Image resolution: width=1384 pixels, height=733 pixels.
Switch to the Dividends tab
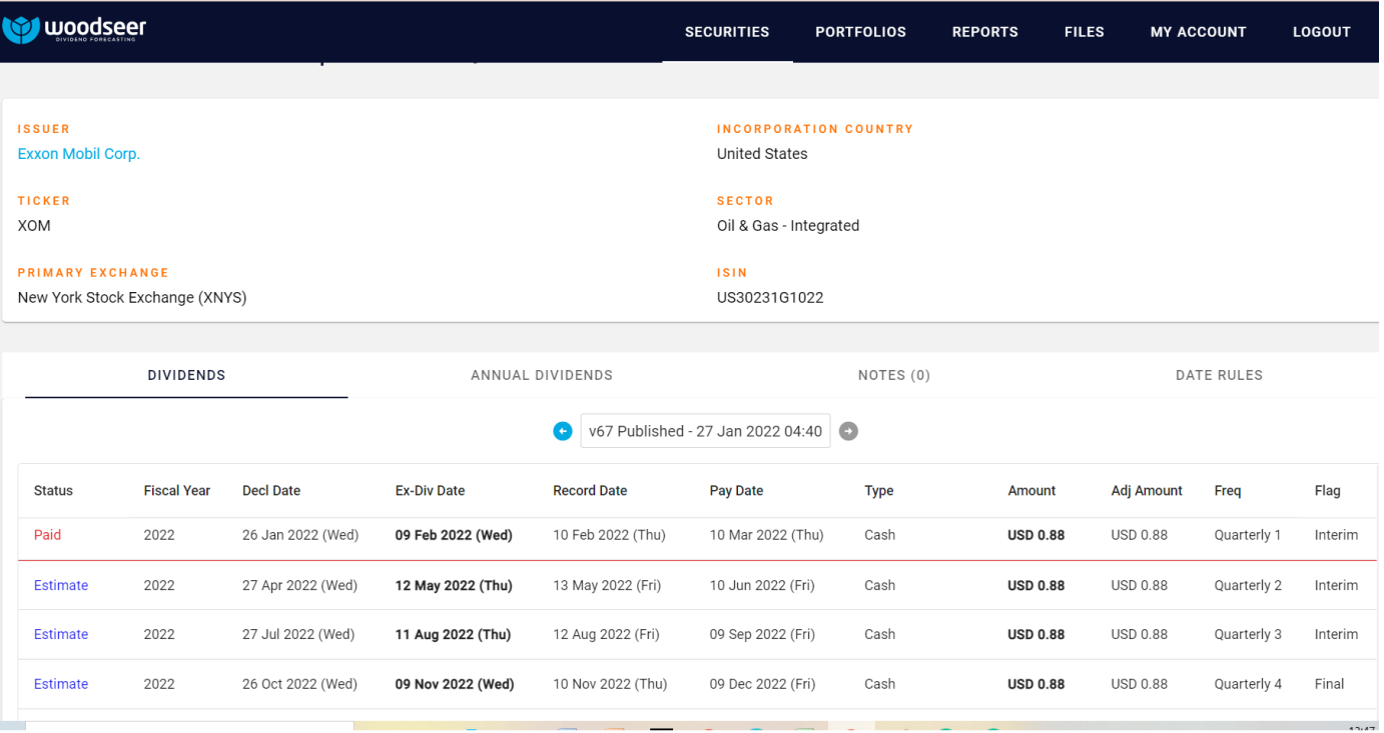(187, 375)
